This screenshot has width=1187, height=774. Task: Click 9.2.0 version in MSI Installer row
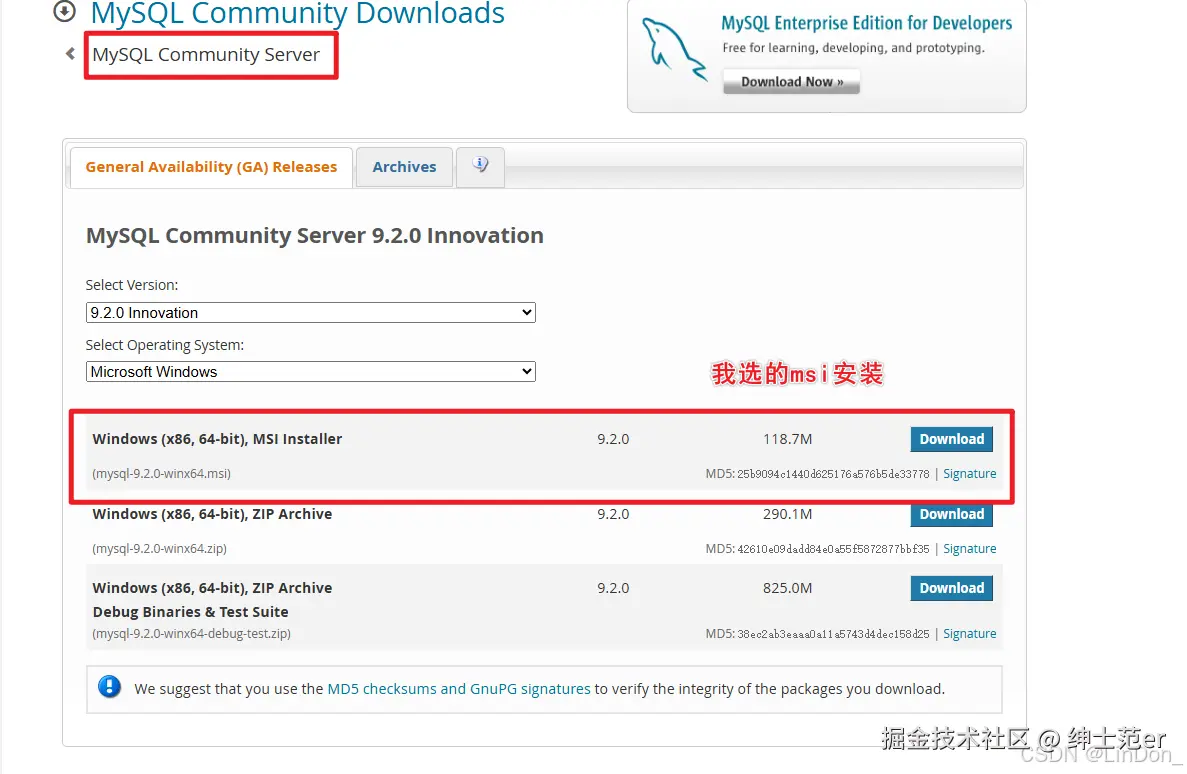(x=613, y=439)
